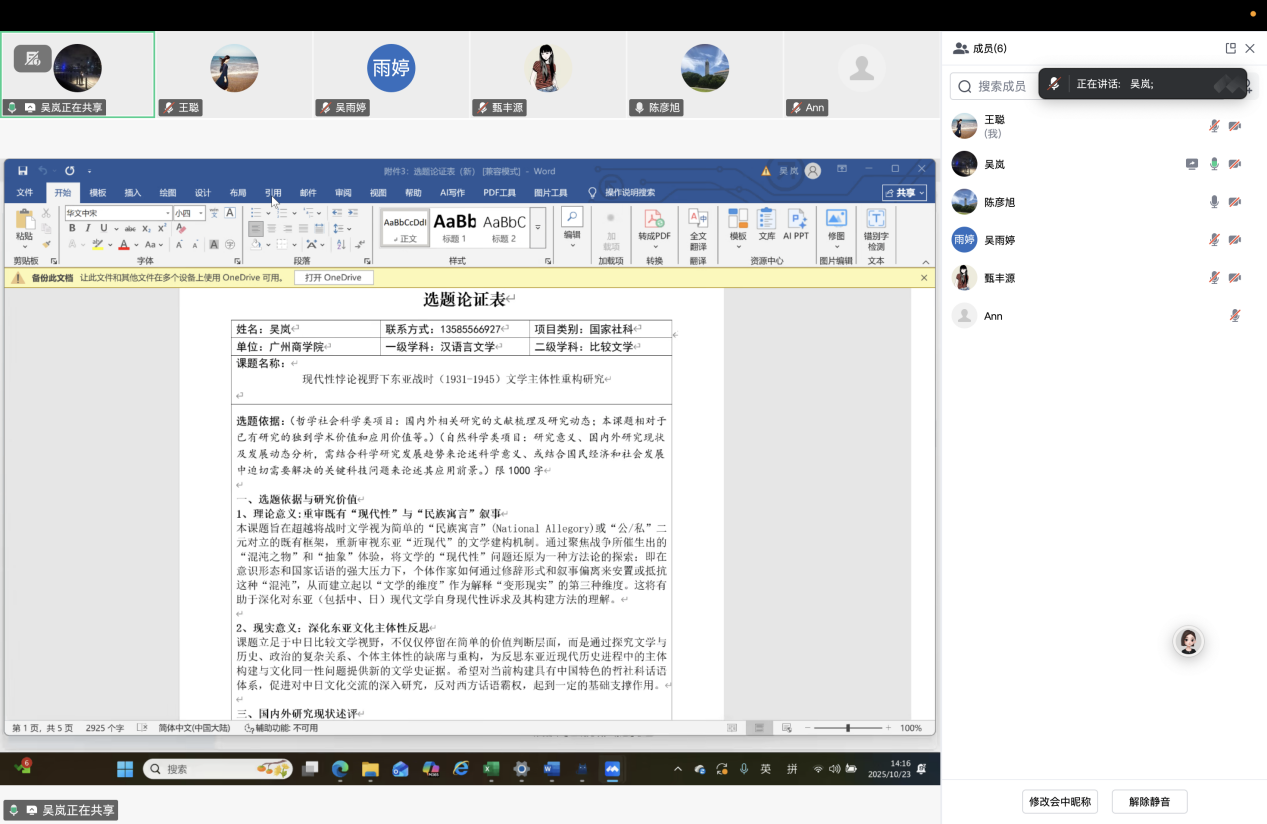Viewport: 1267px width, 824px height.
Task: Click the Save icon in Word title bar
Action: [23, 171]
